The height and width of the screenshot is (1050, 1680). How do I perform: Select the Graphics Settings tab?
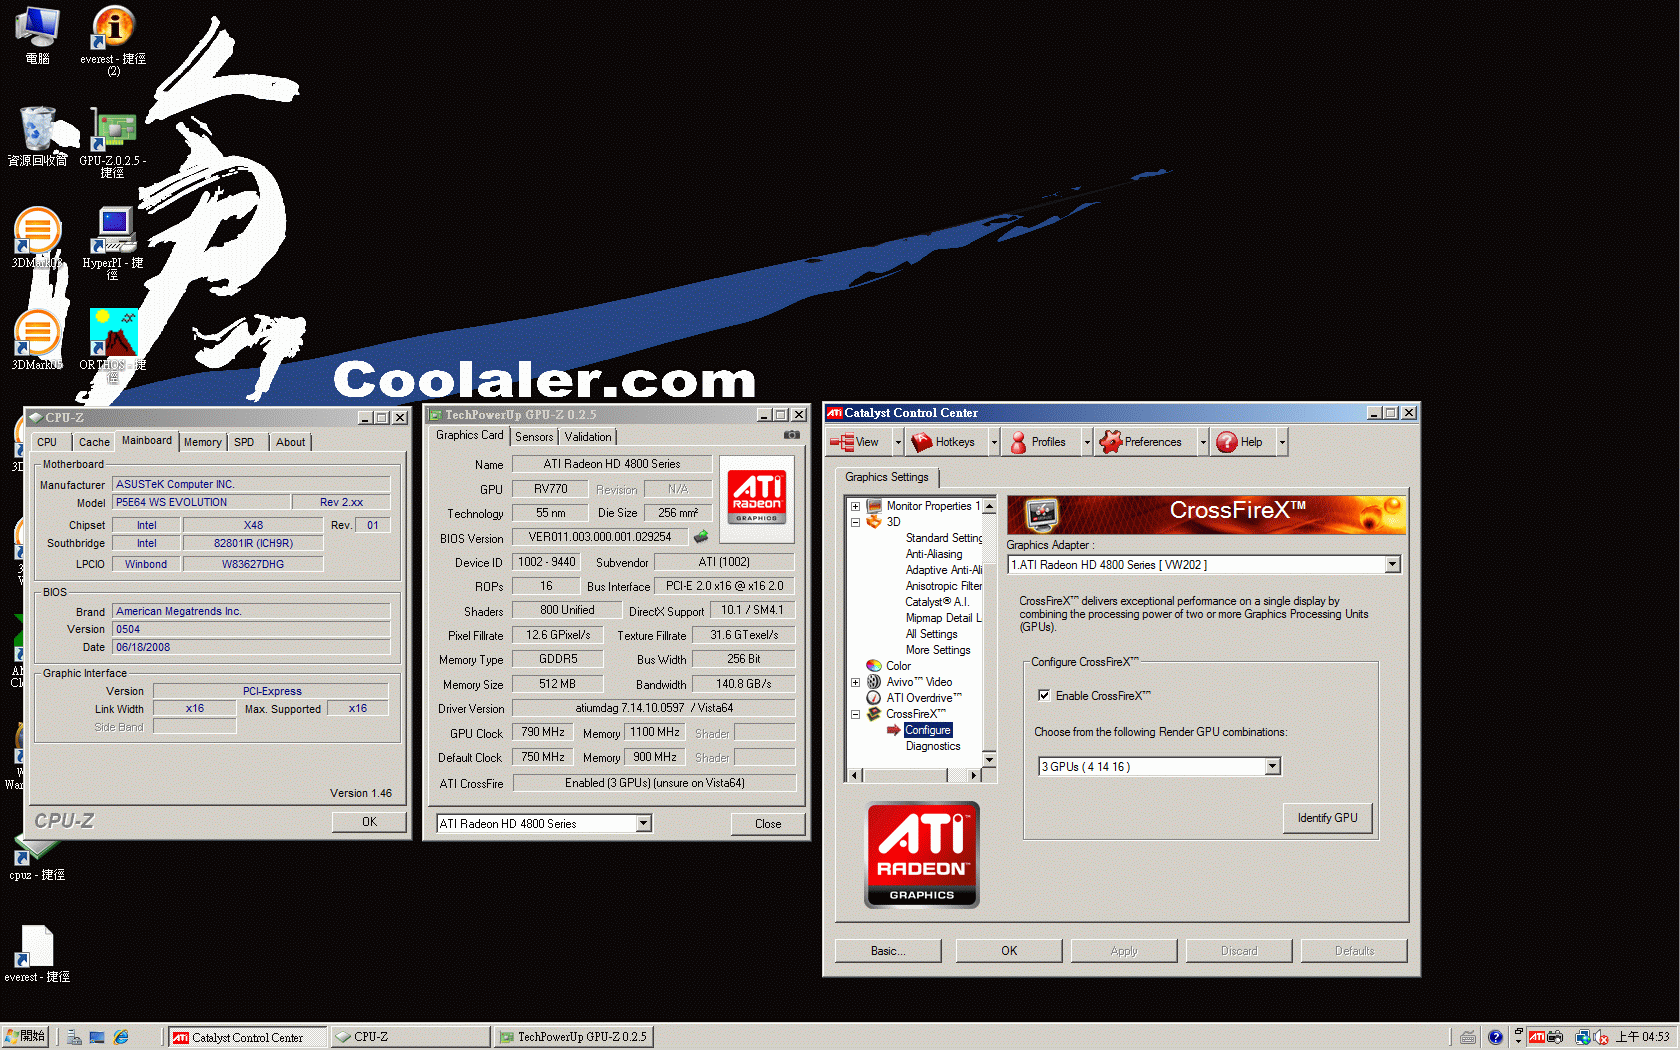click(x=887, y=477)
